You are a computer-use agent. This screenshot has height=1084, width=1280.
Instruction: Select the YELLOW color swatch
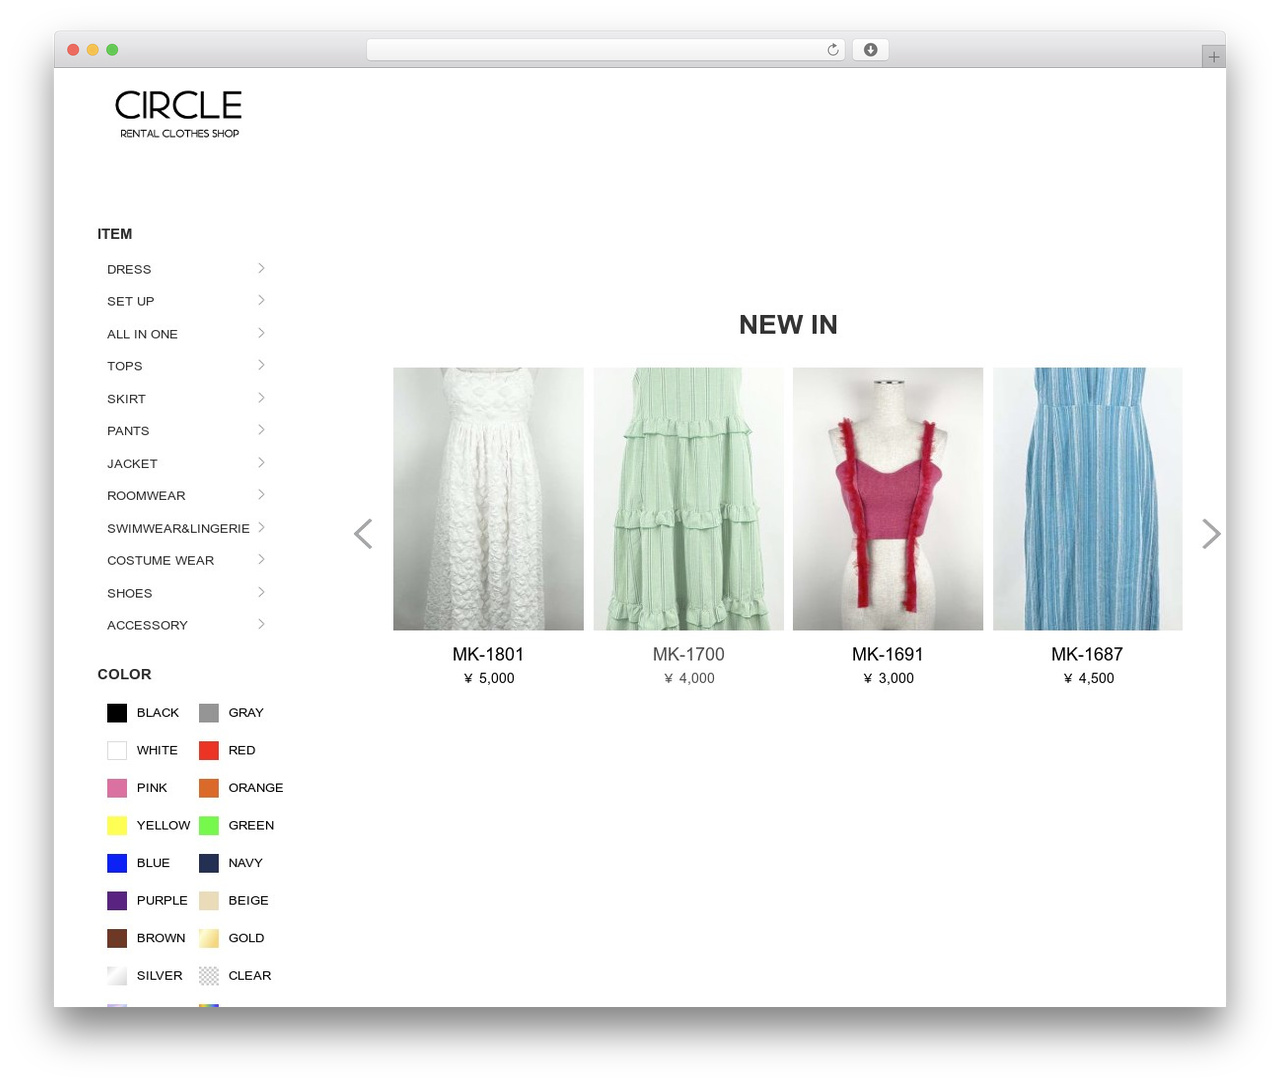coord(117,825)
